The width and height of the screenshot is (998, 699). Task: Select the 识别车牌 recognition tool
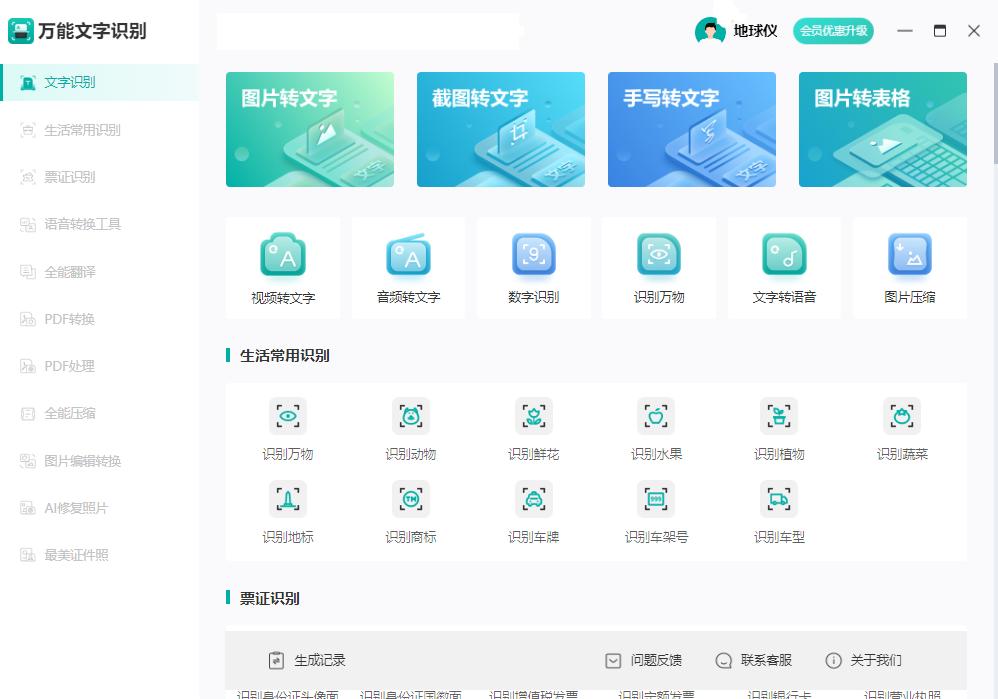point(534,499)
